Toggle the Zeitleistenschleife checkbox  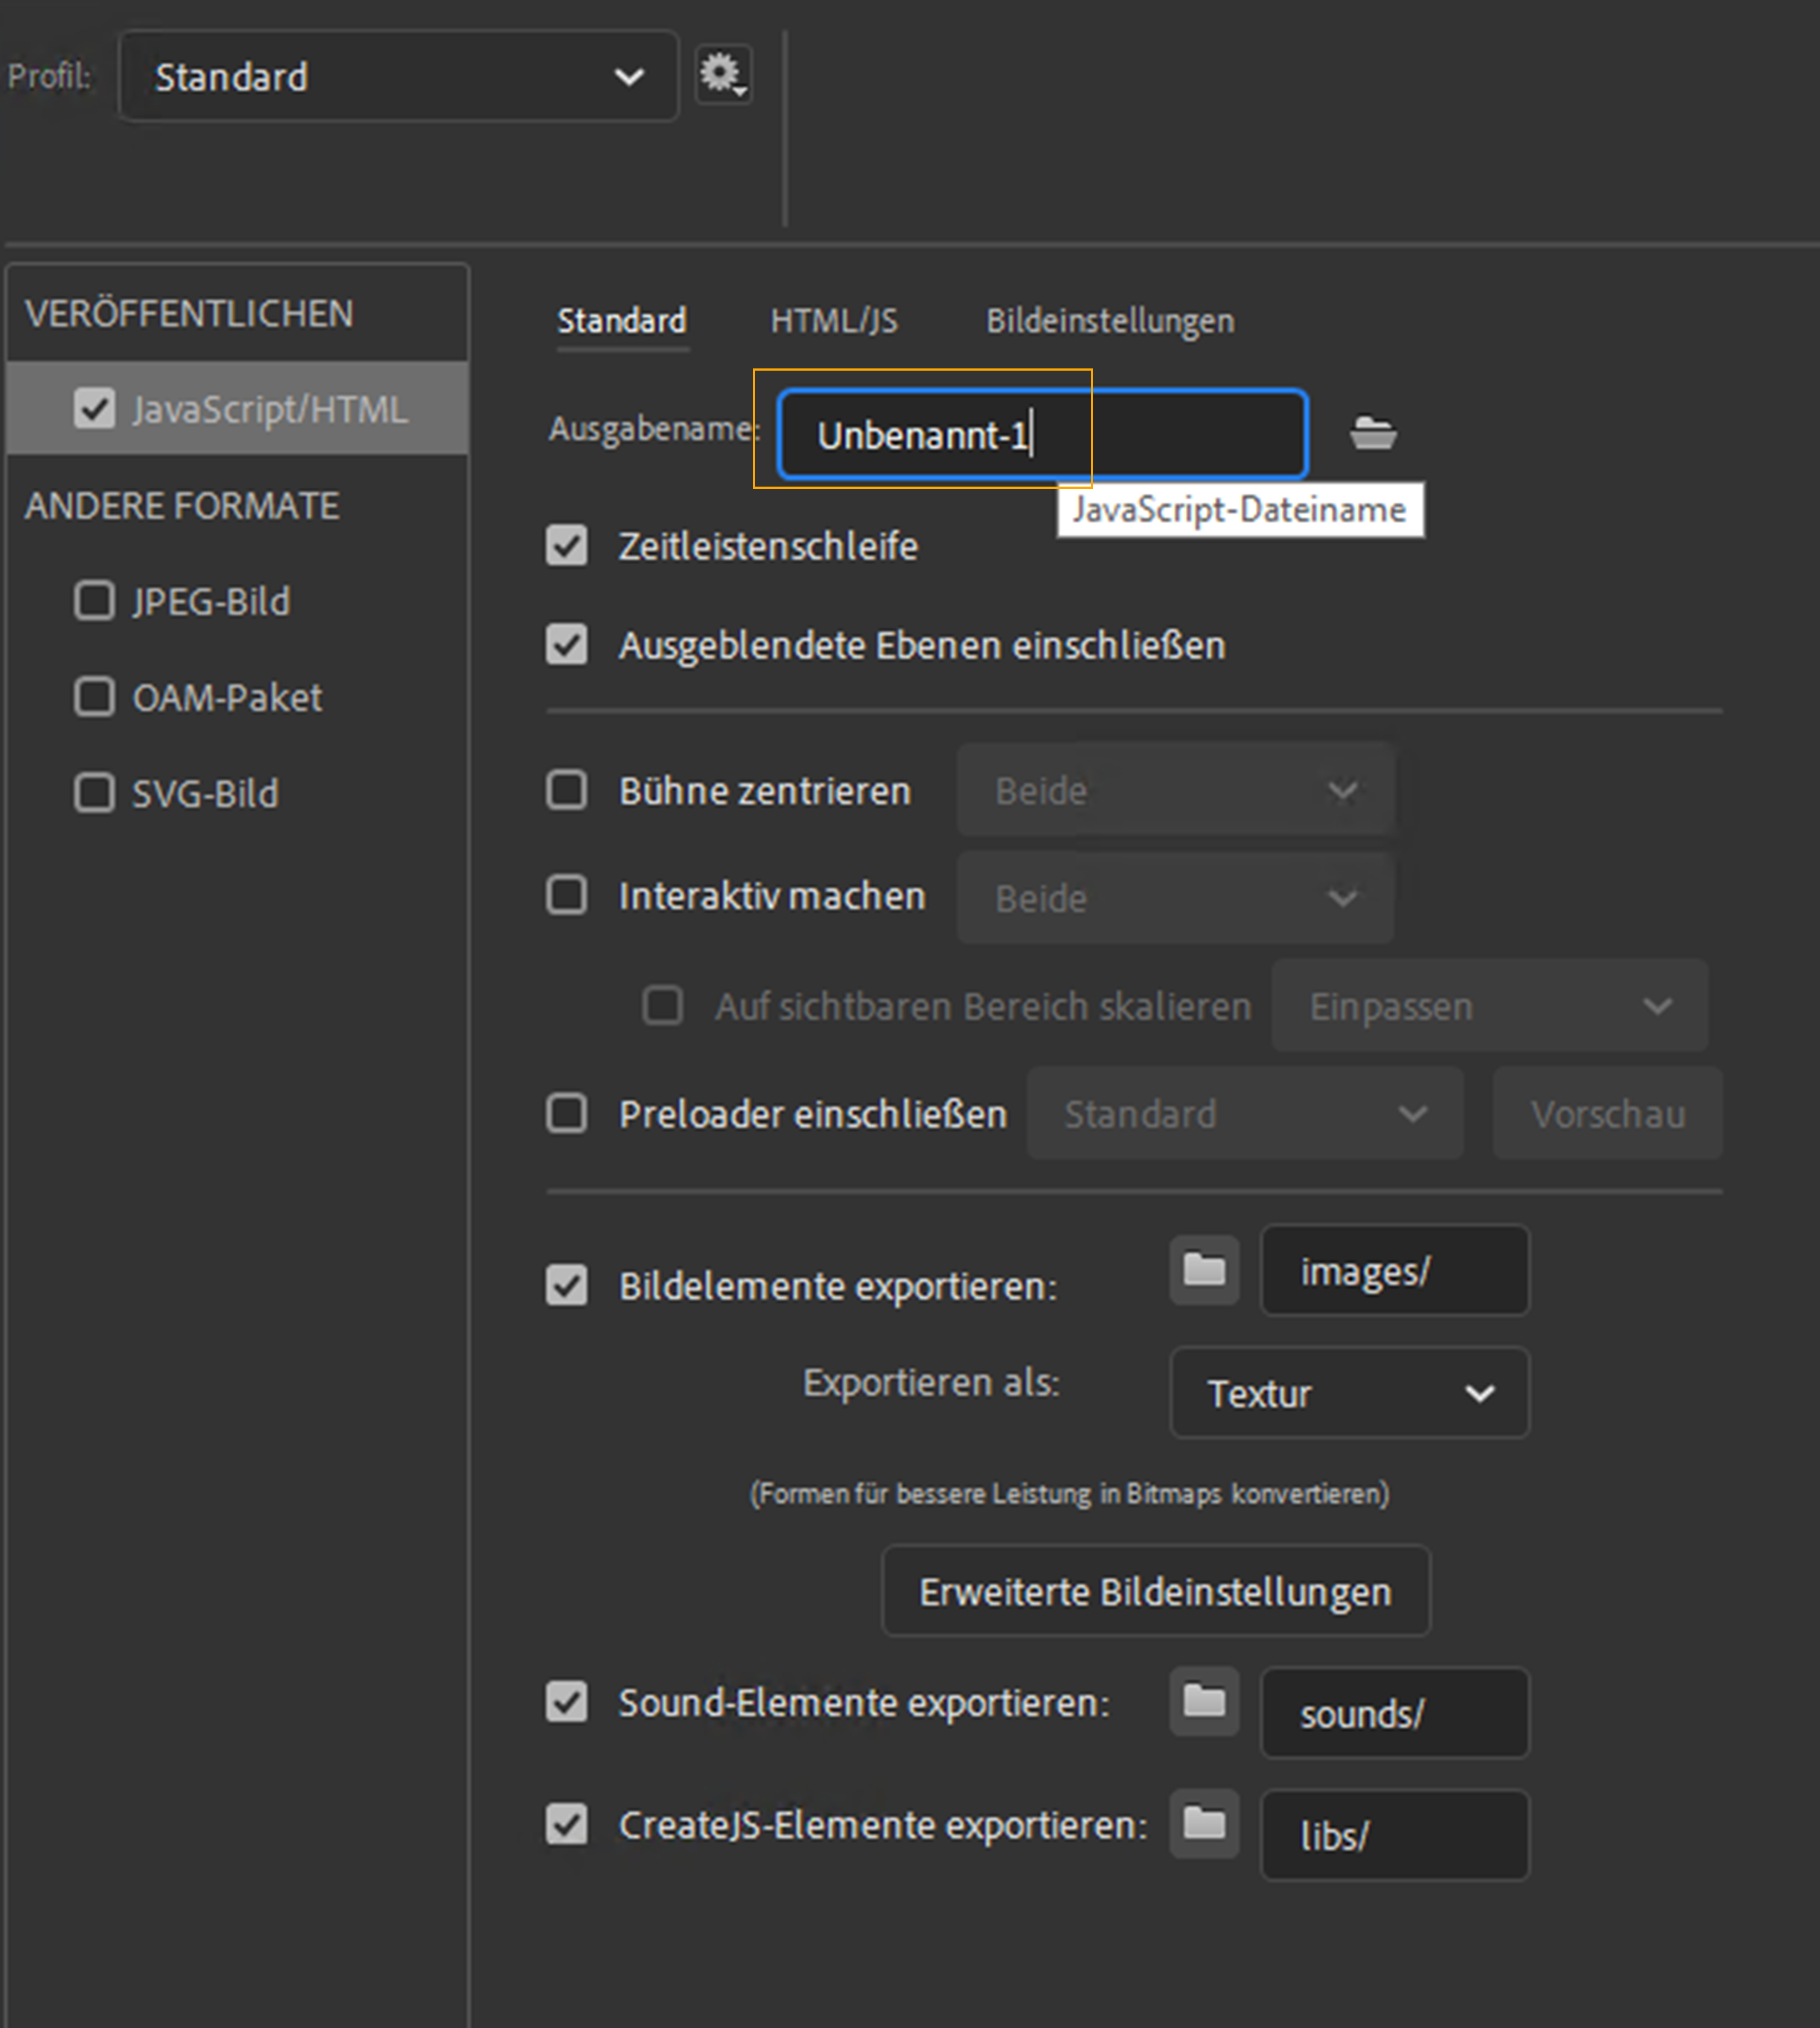tap(567, 546)
